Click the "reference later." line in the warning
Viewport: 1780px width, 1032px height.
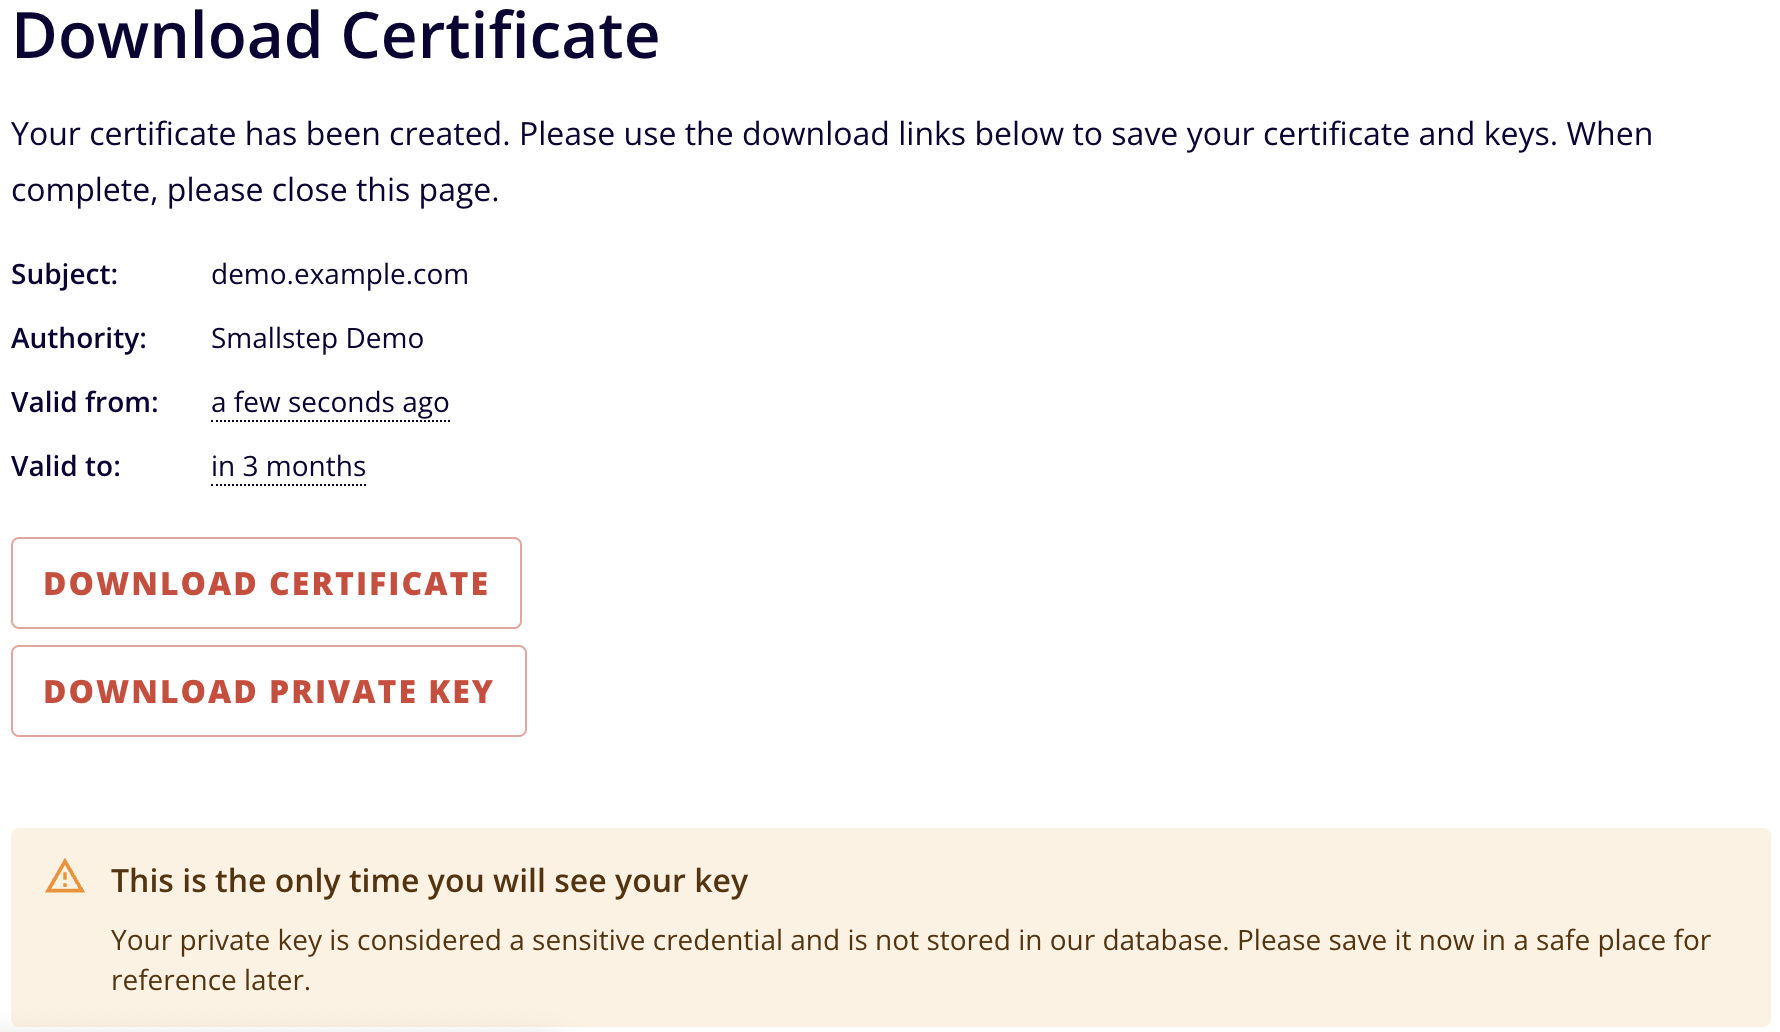coord(211,980)
